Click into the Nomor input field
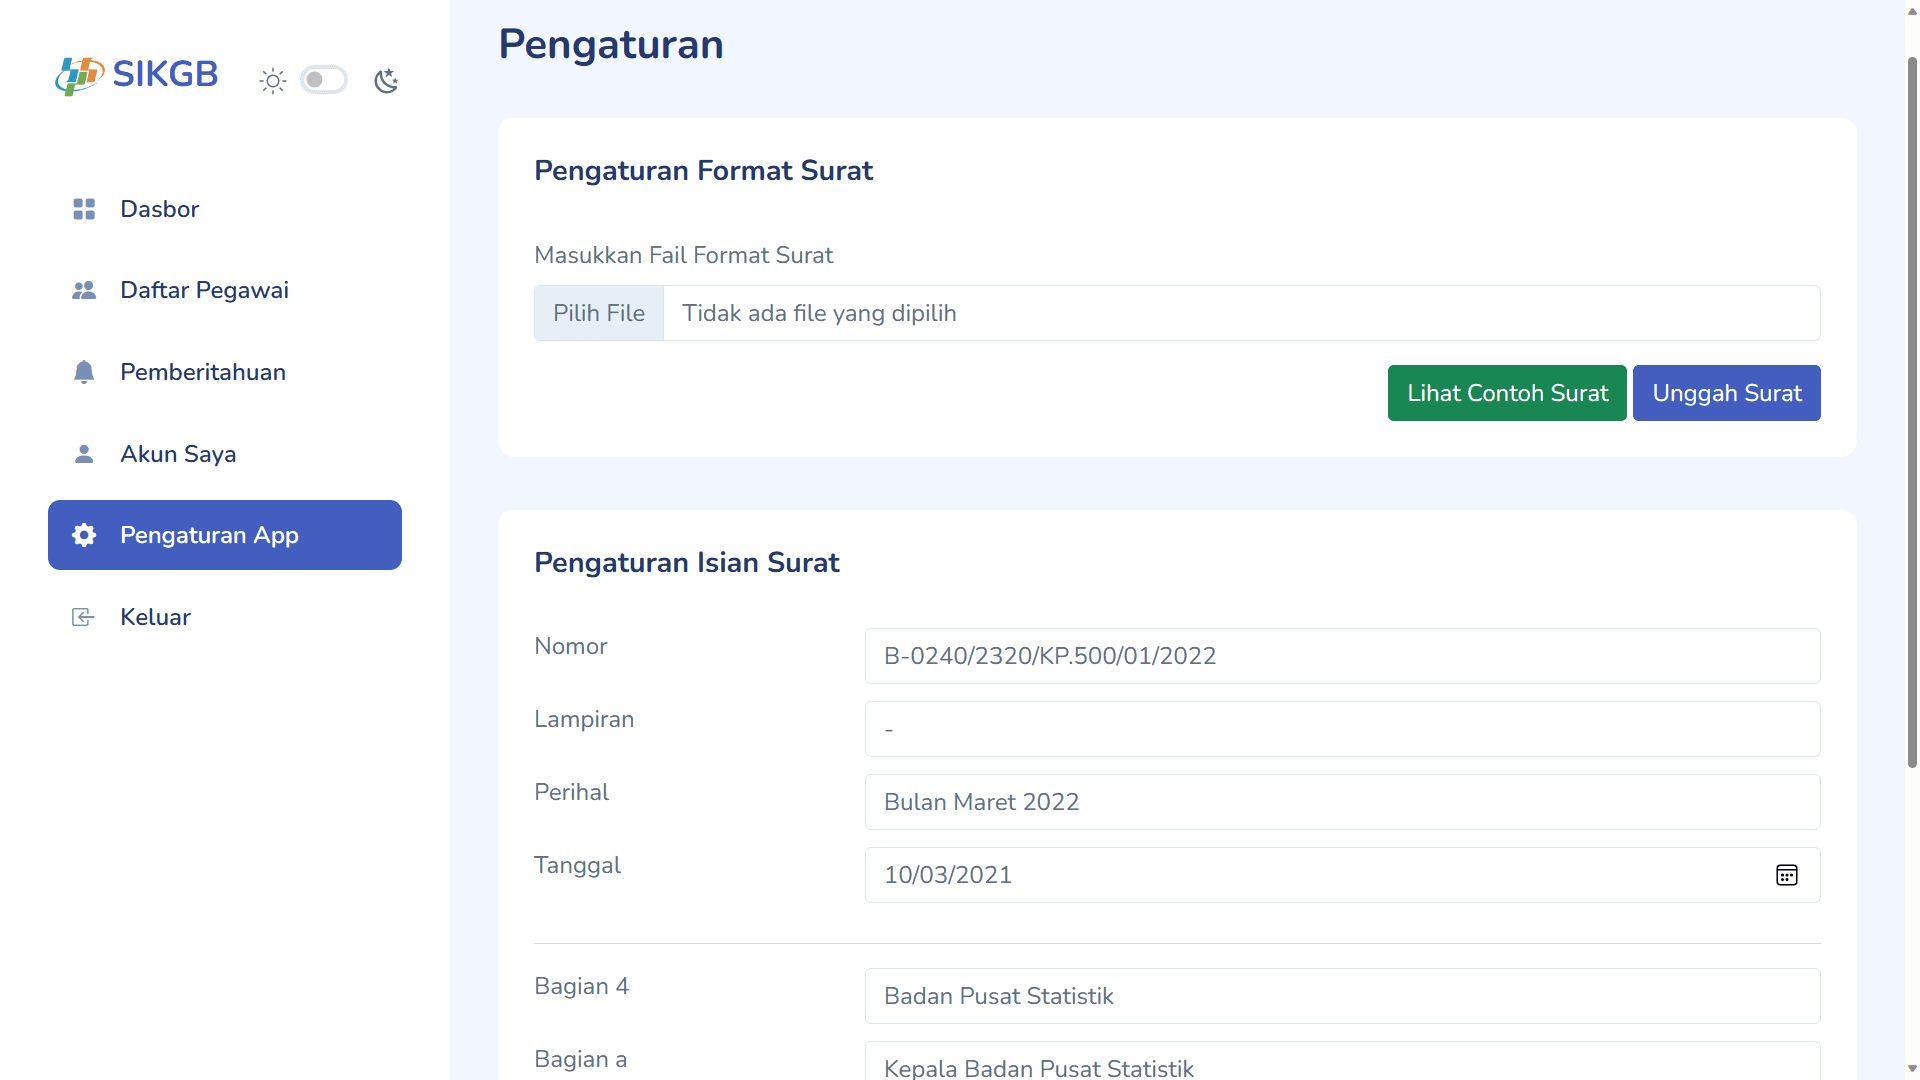Image resolution: width=1920 pixels, height=1080 pixels. 1341,656
